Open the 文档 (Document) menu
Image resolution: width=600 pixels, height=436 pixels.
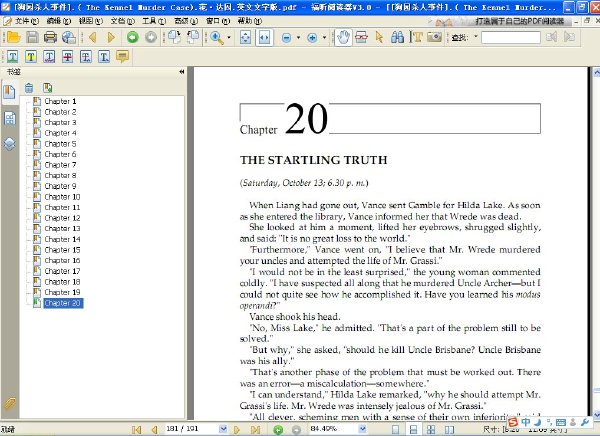pos(122,21)
